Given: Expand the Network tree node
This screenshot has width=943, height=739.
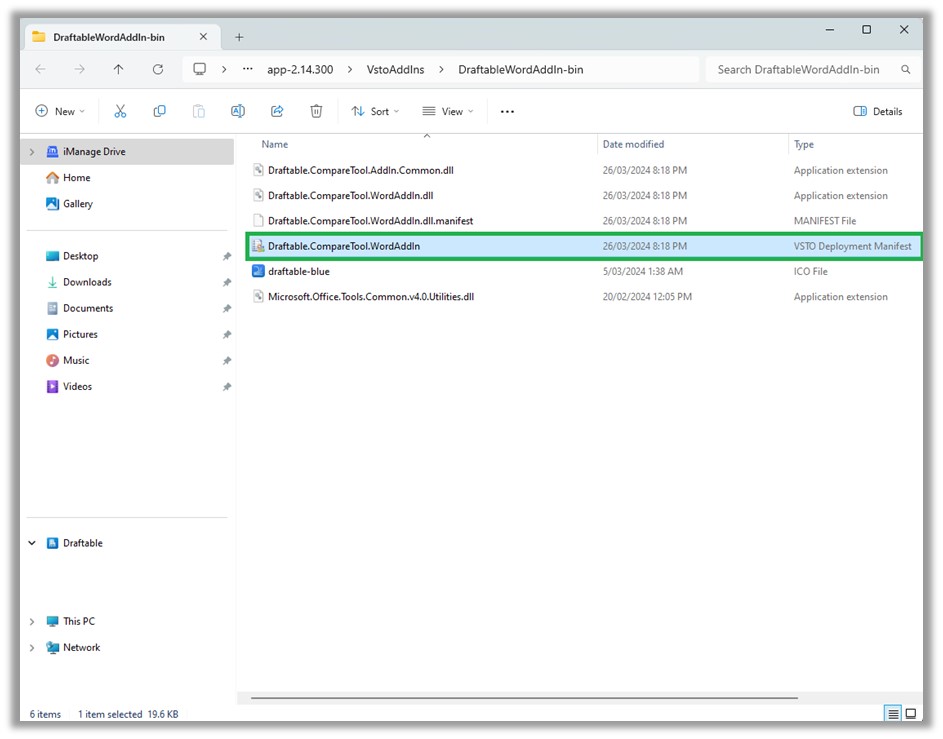Looking at the screenshot, I should click(32, 648).
